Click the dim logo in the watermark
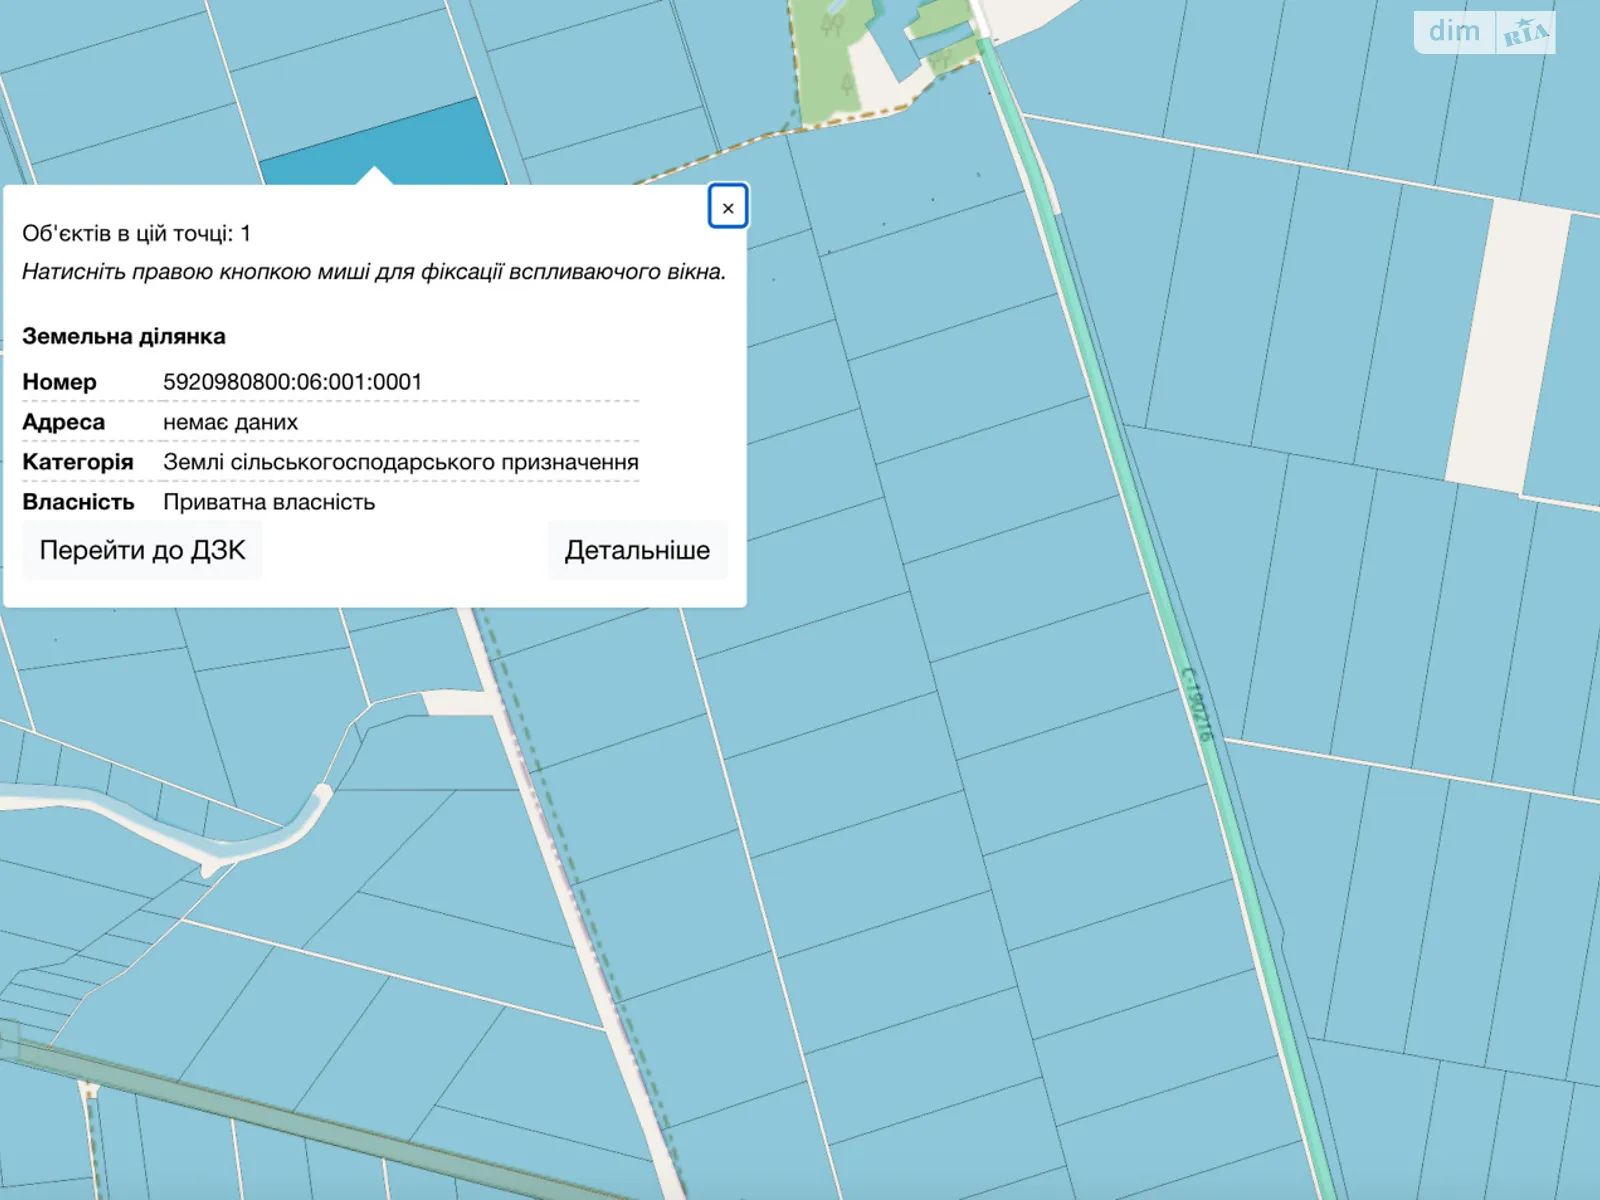1600x1200 pixels. click(x=1454, y=32)
